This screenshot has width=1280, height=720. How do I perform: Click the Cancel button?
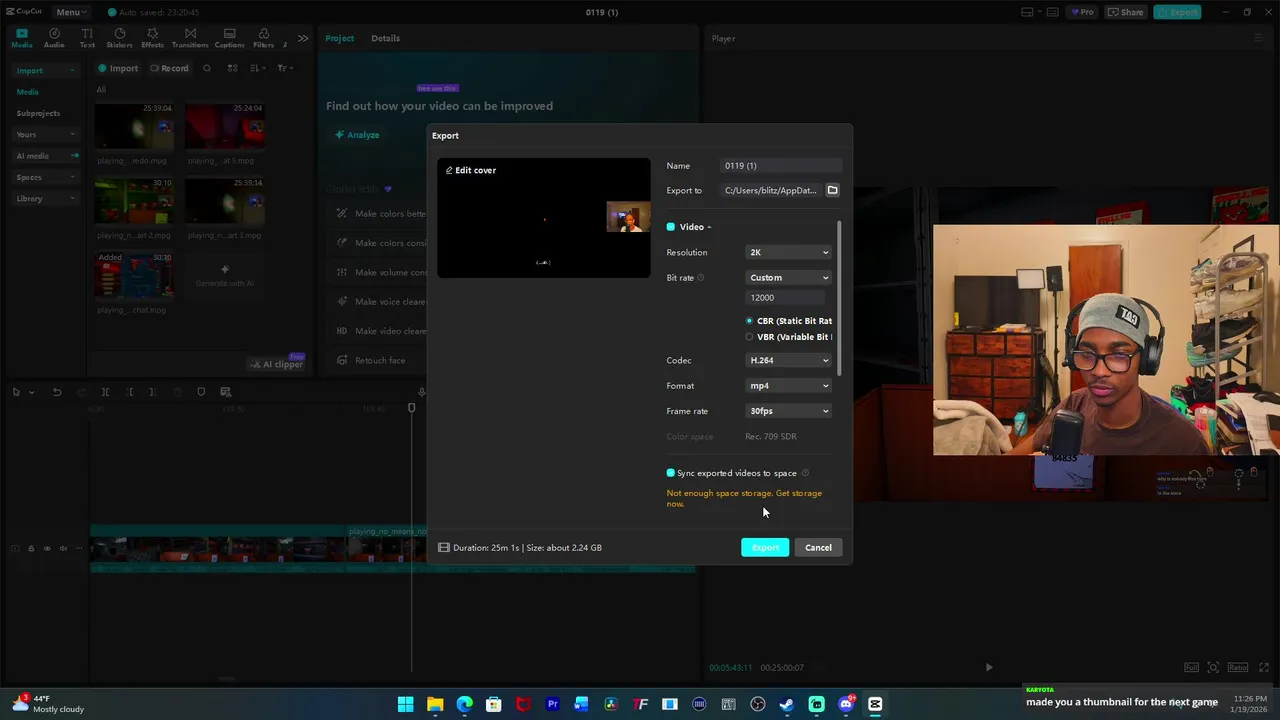818,547
